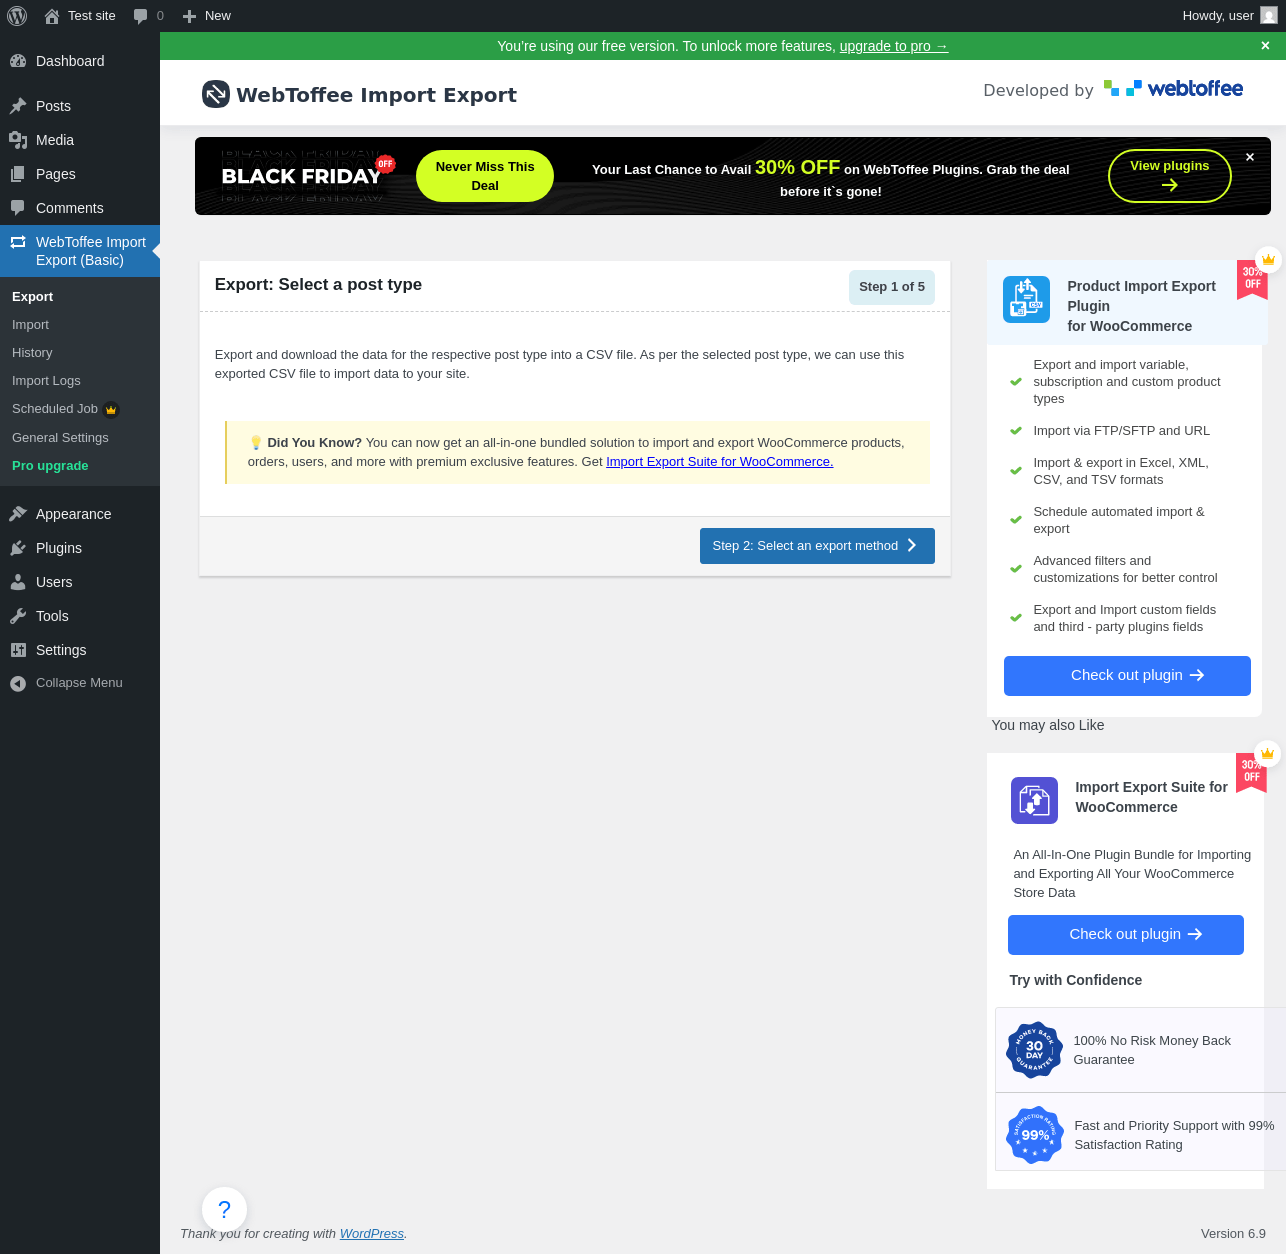Open the Tools menu
Screen dimensions: 1286x1254
[80, 616]
